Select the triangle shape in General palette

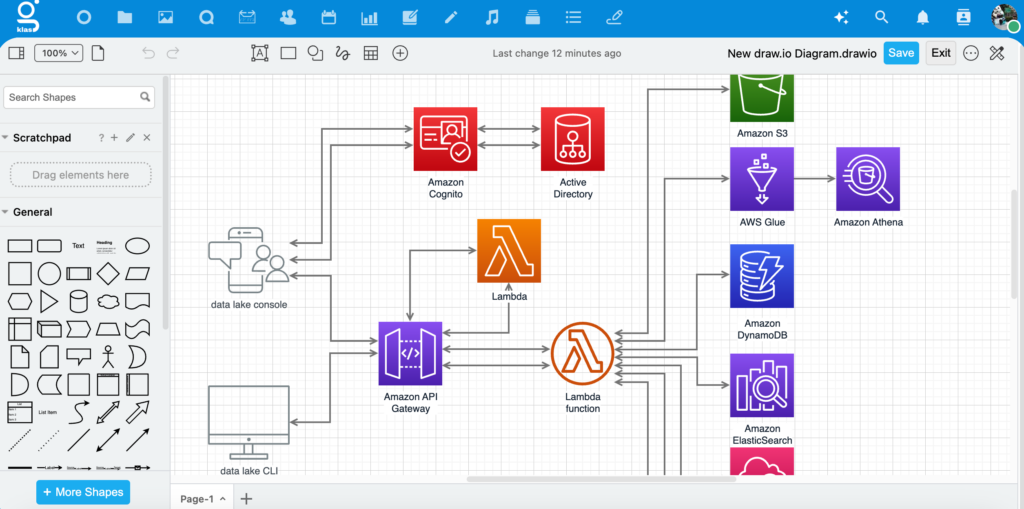49,301
